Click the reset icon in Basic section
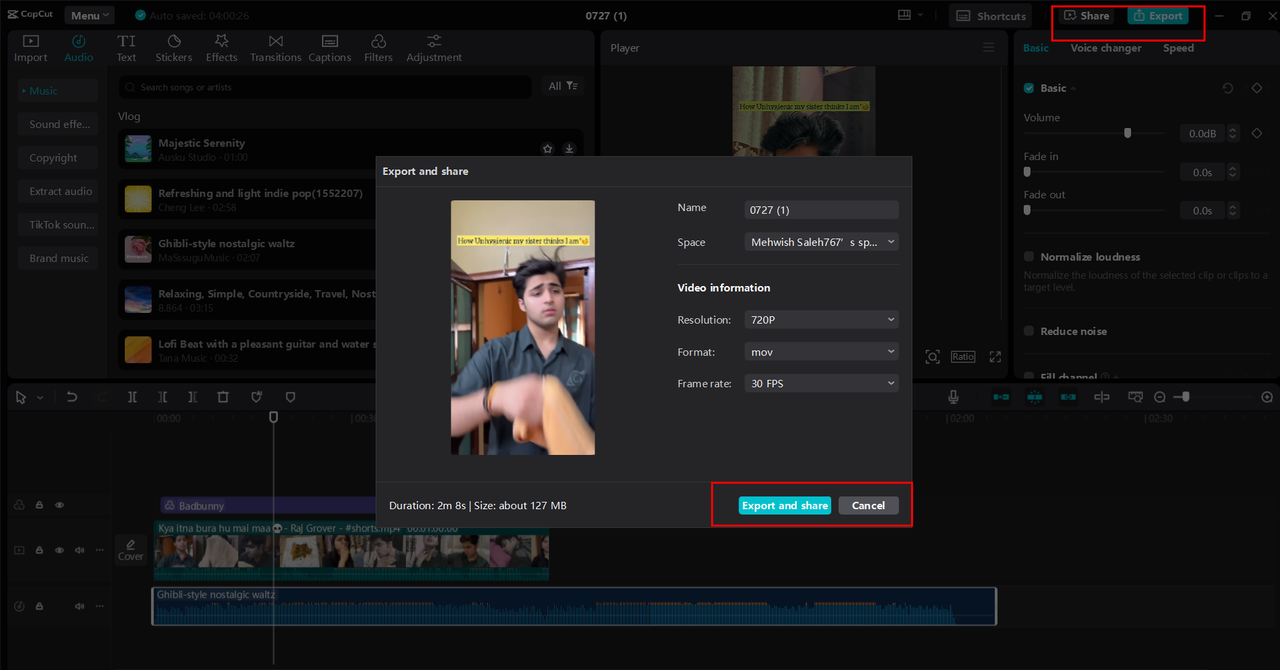 [1228, 88]
